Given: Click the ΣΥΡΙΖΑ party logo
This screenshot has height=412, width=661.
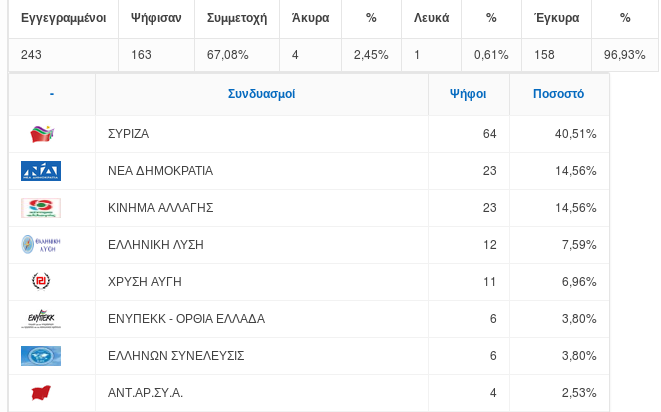Looking at the screenshot, I should pos(41,134).
